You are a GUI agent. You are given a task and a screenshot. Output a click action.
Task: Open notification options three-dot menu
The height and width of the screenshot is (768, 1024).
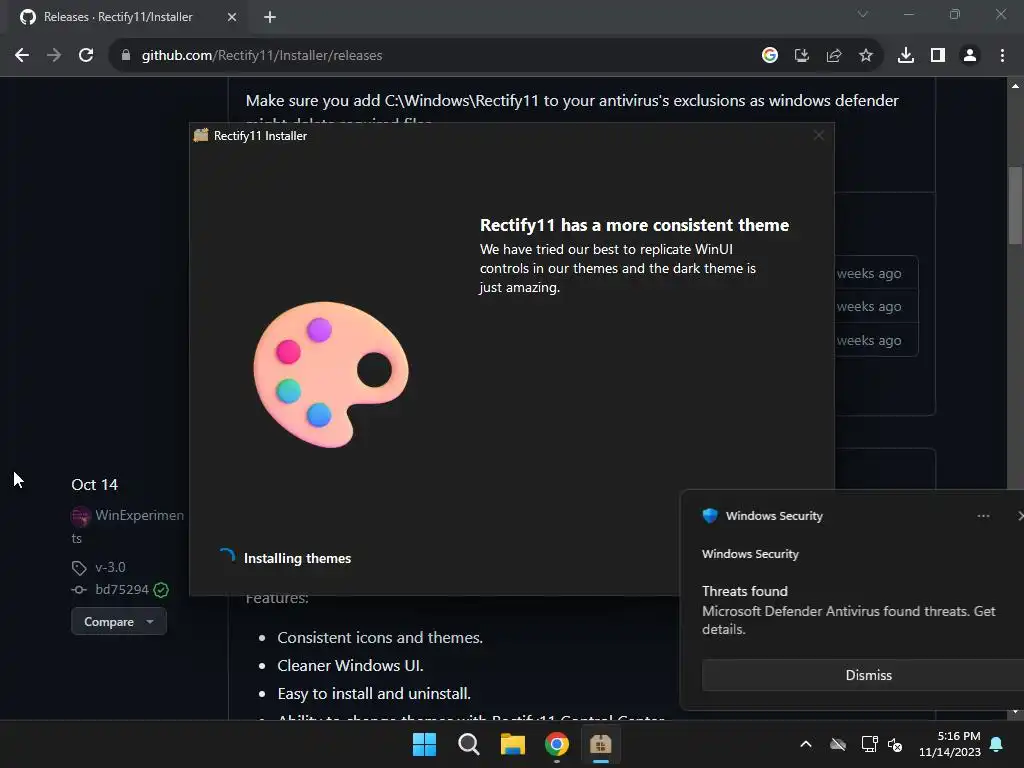pyautogui.click(x=984, y=516)
